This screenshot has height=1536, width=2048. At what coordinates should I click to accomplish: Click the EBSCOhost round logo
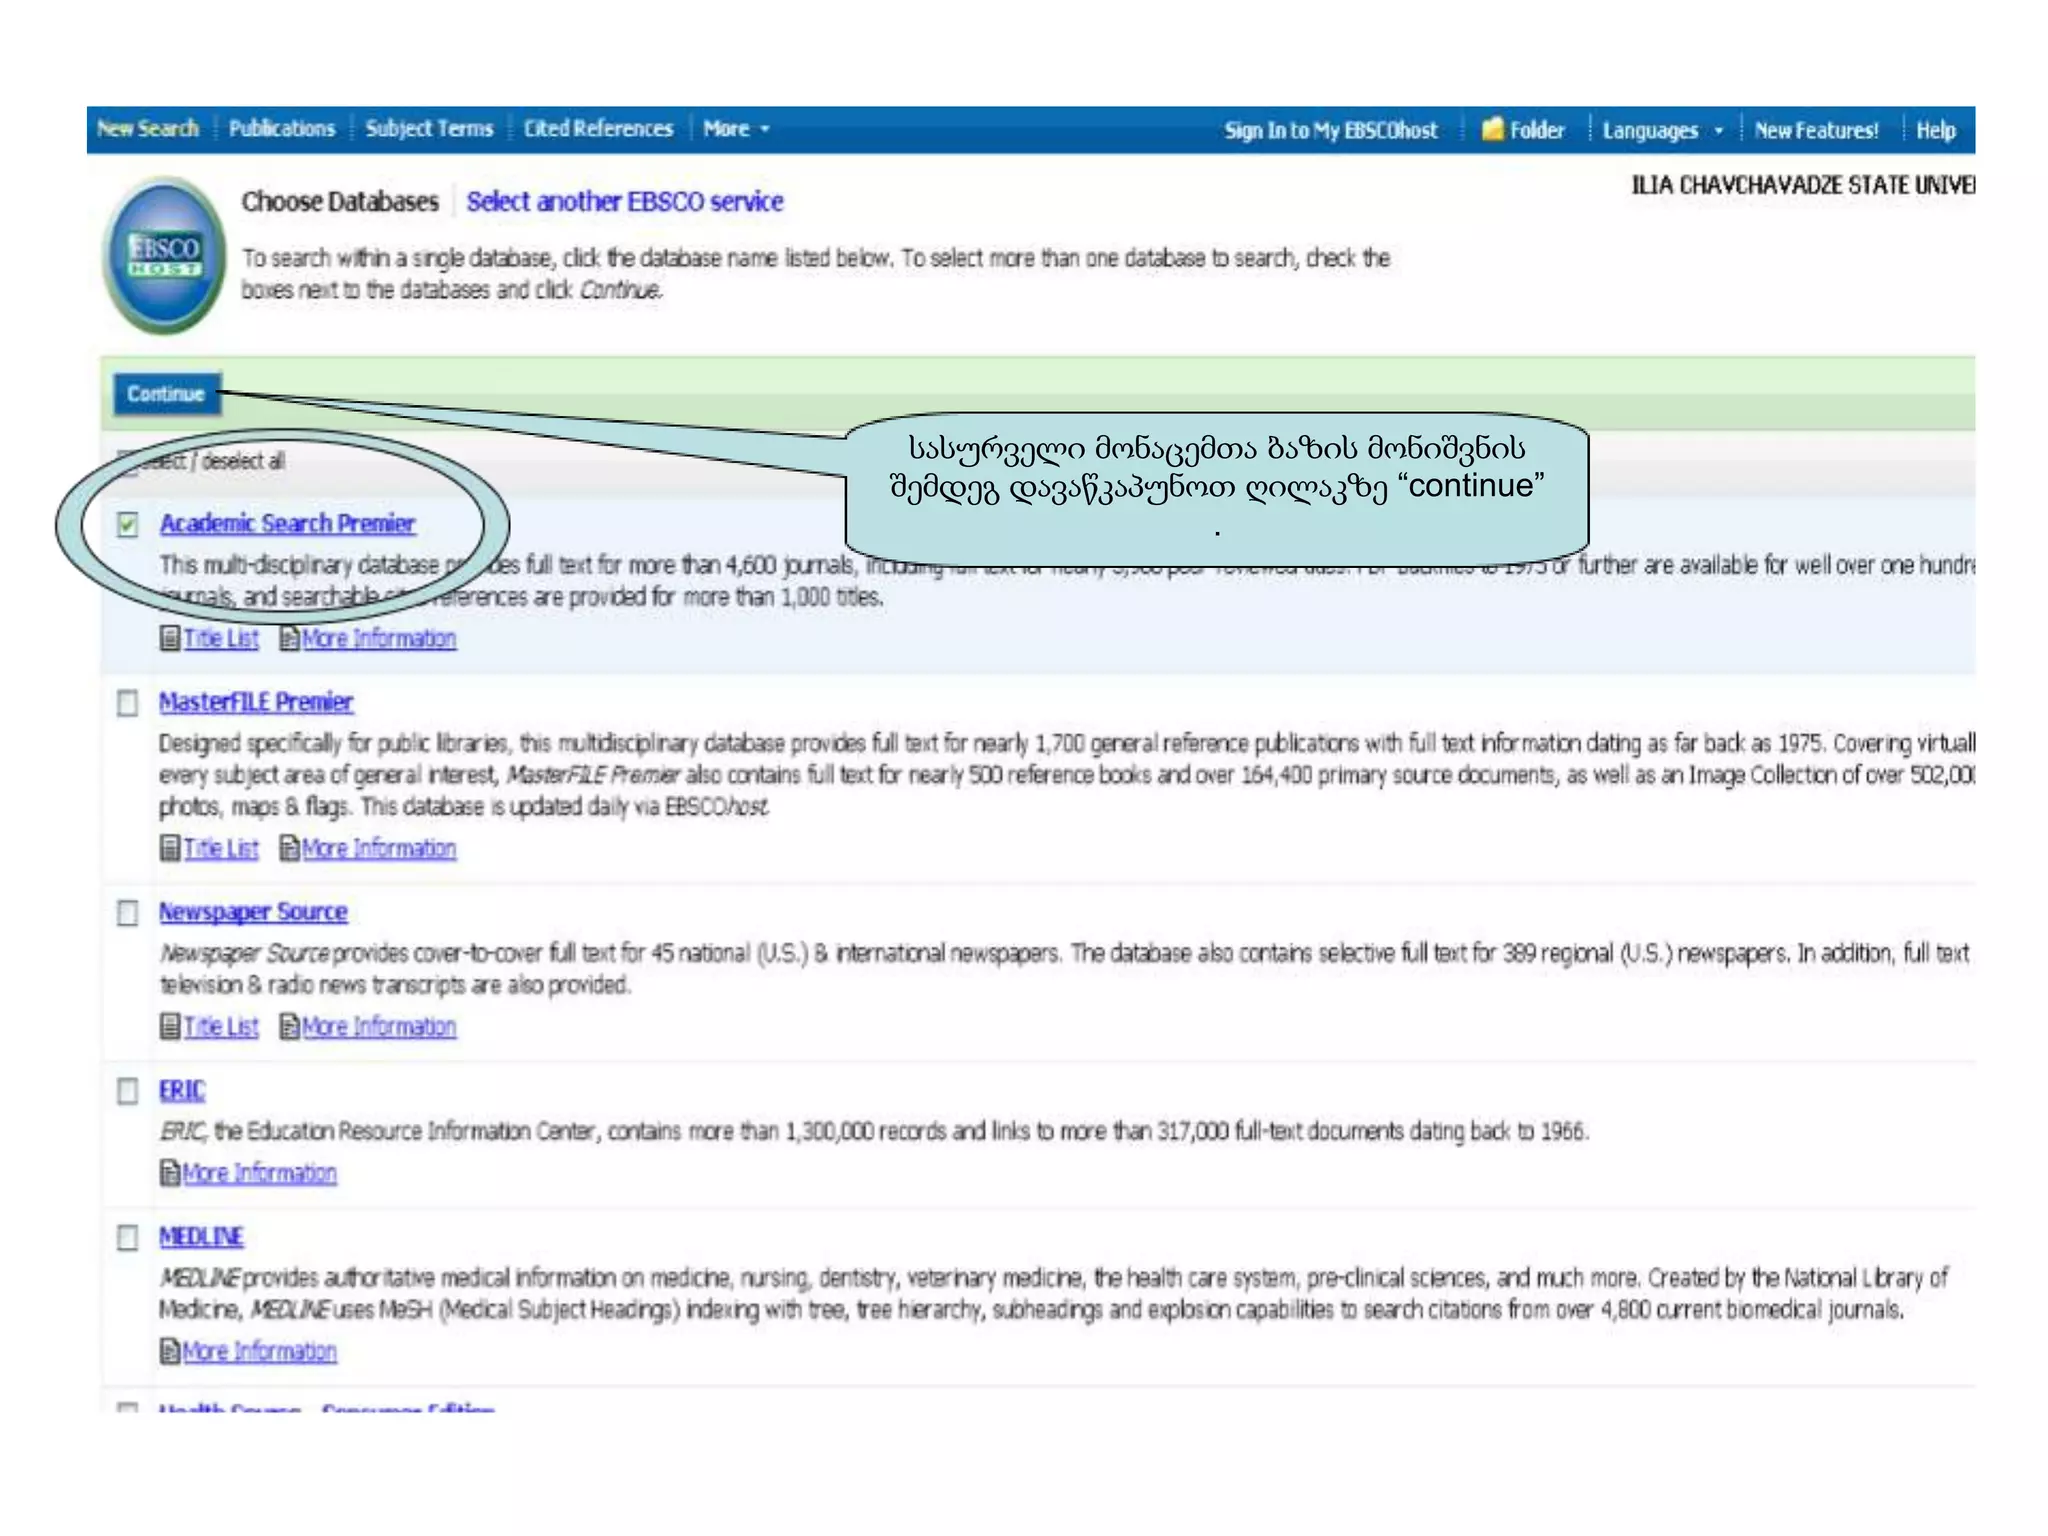pyautogui.click(x=165, y=255)
